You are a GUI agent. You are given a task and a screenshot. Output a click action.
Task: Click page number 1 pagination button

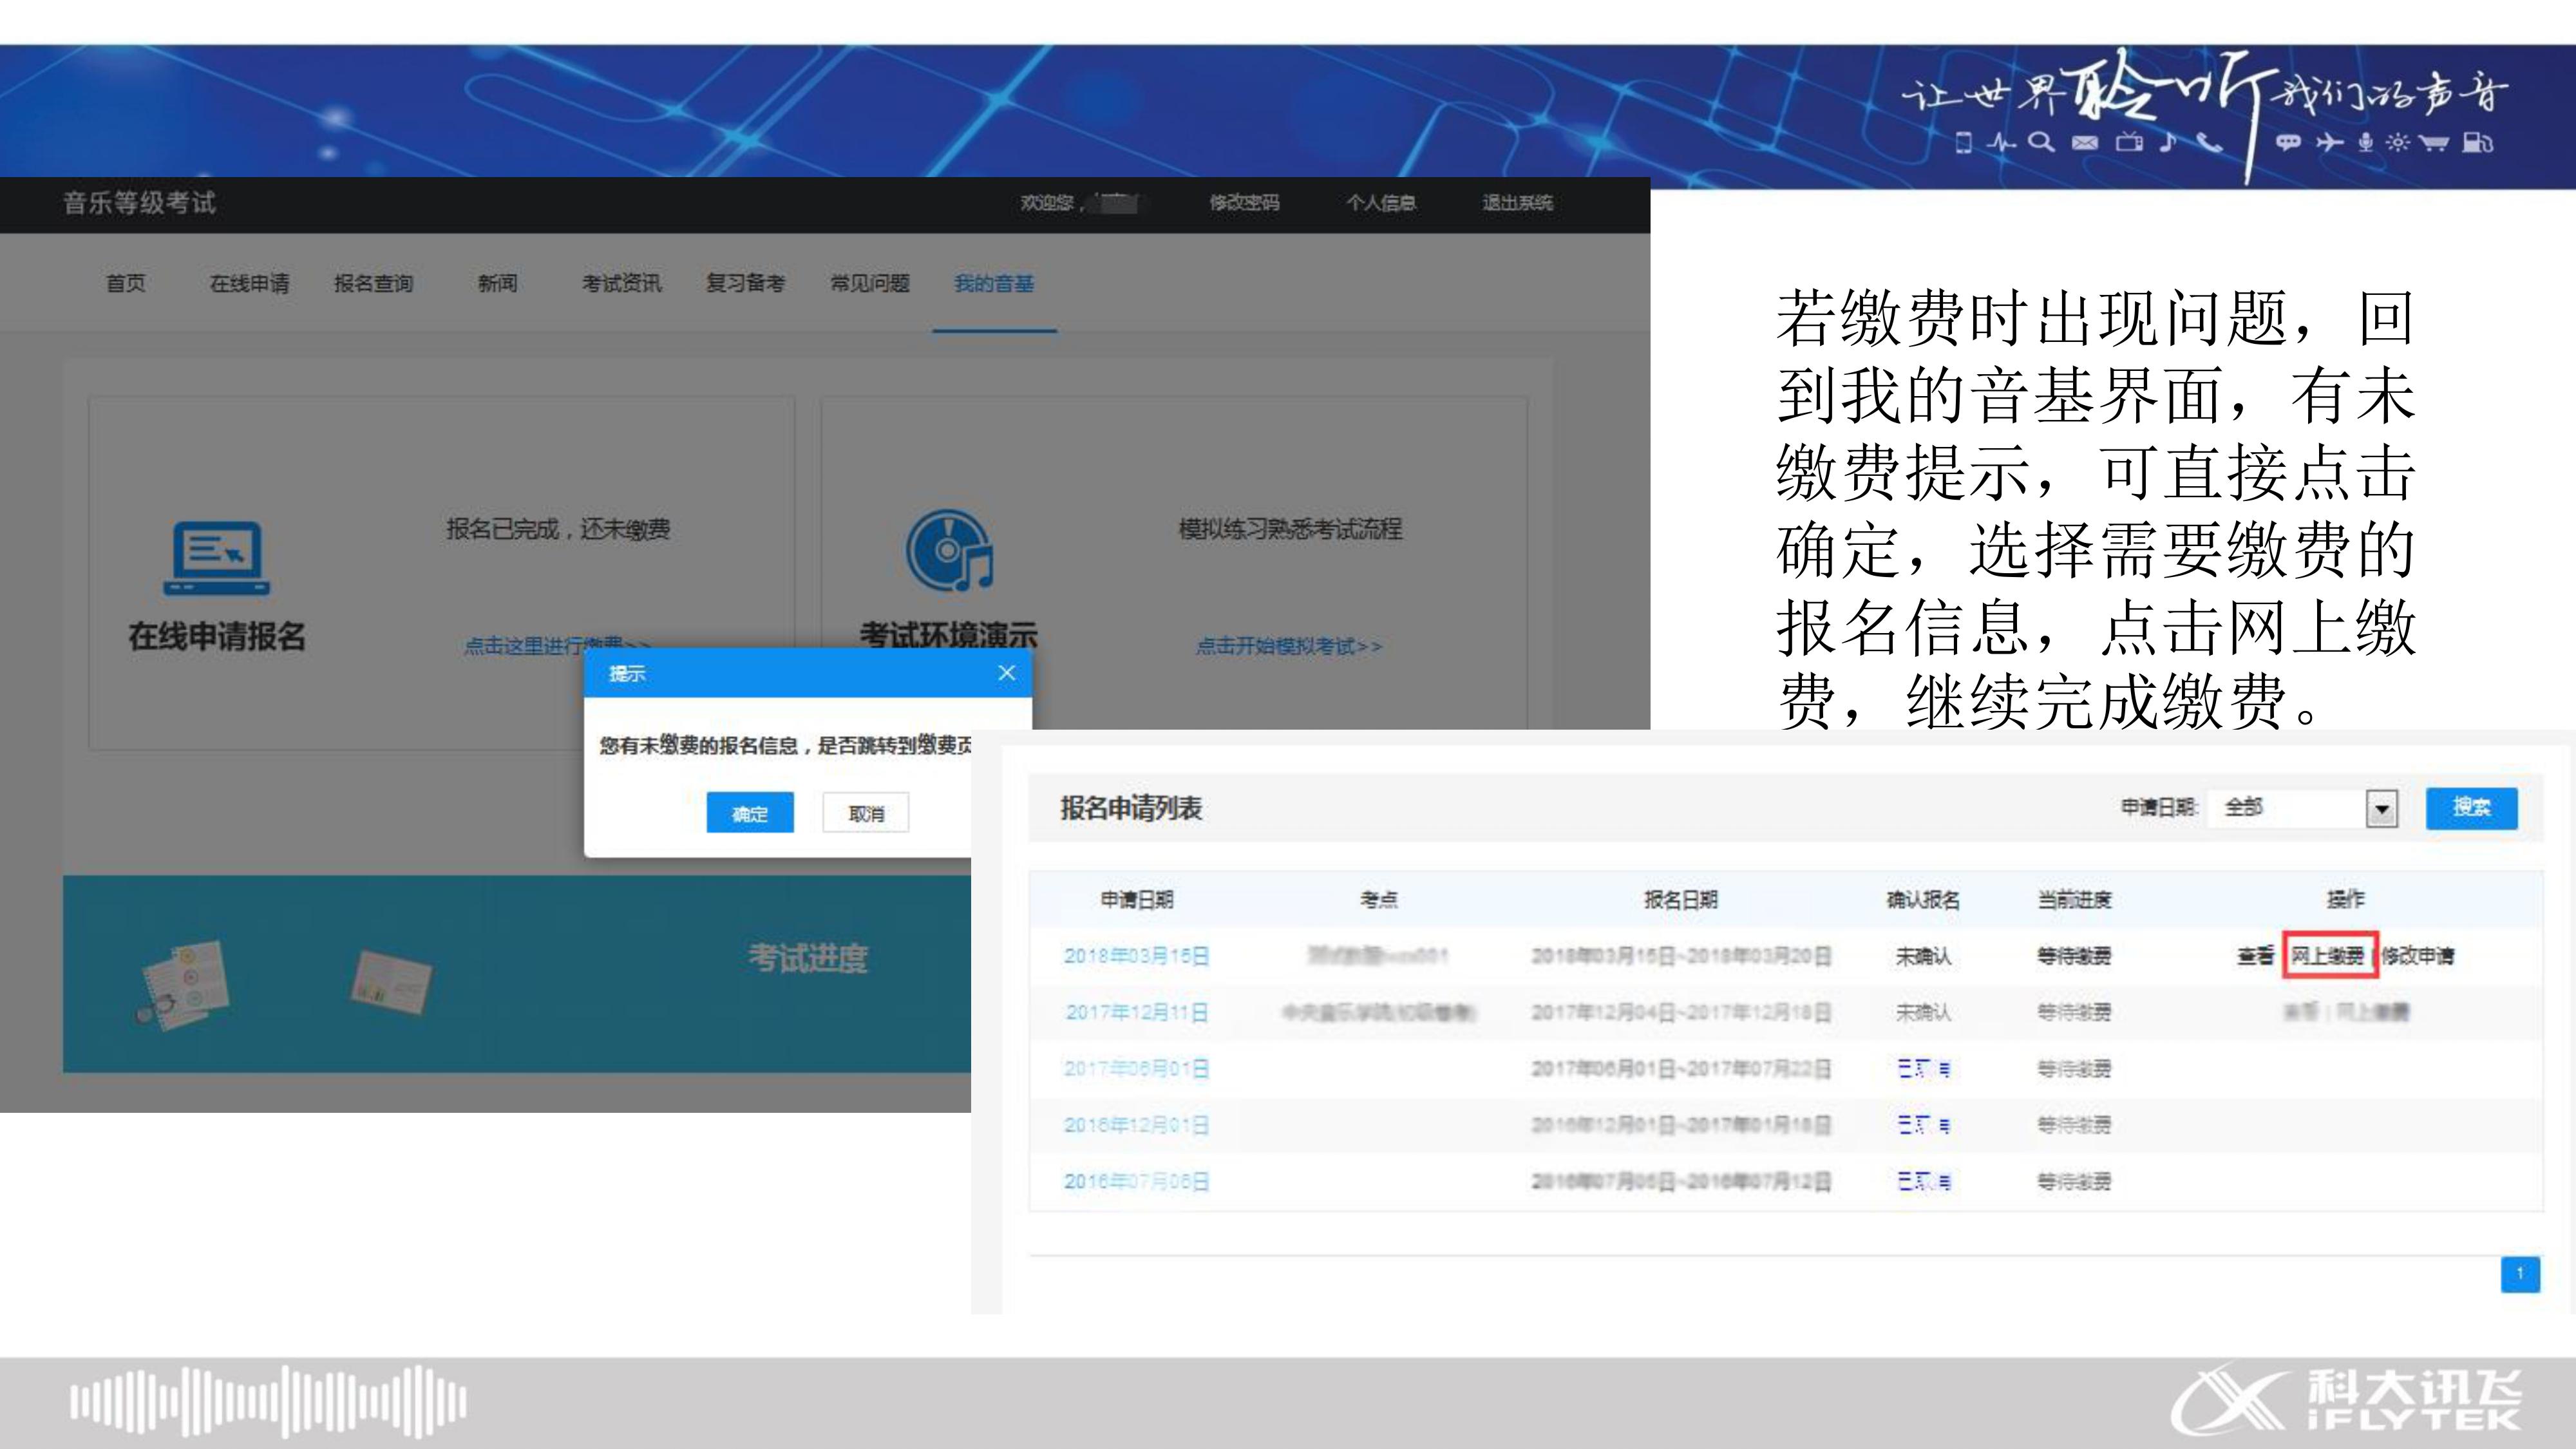point(2520,1274)
